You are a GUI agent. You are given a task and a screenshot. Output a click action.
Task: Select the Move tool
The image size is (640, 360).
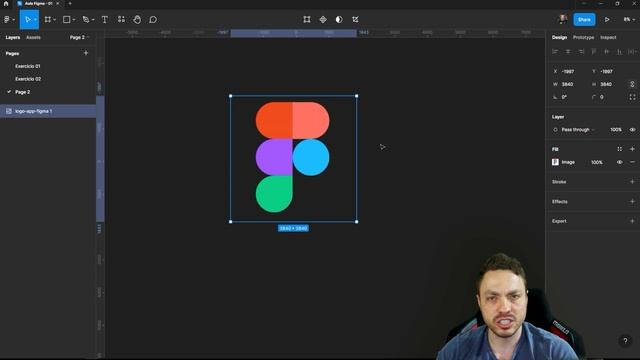pyautogui.click(x=27, y=20)
